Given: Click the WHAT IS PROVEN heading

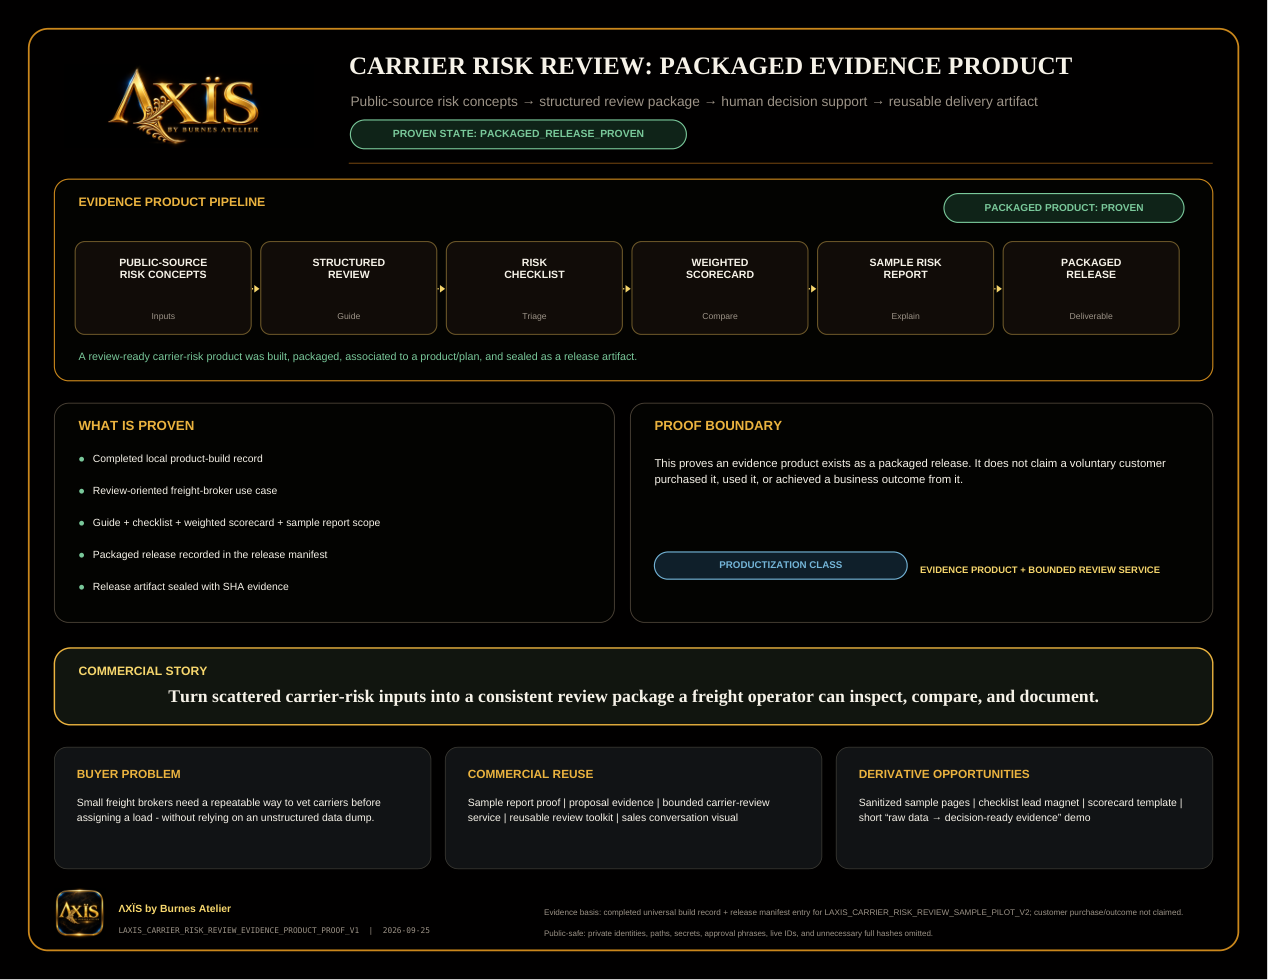Looking at the screenshot, I should tap(136, 426).
